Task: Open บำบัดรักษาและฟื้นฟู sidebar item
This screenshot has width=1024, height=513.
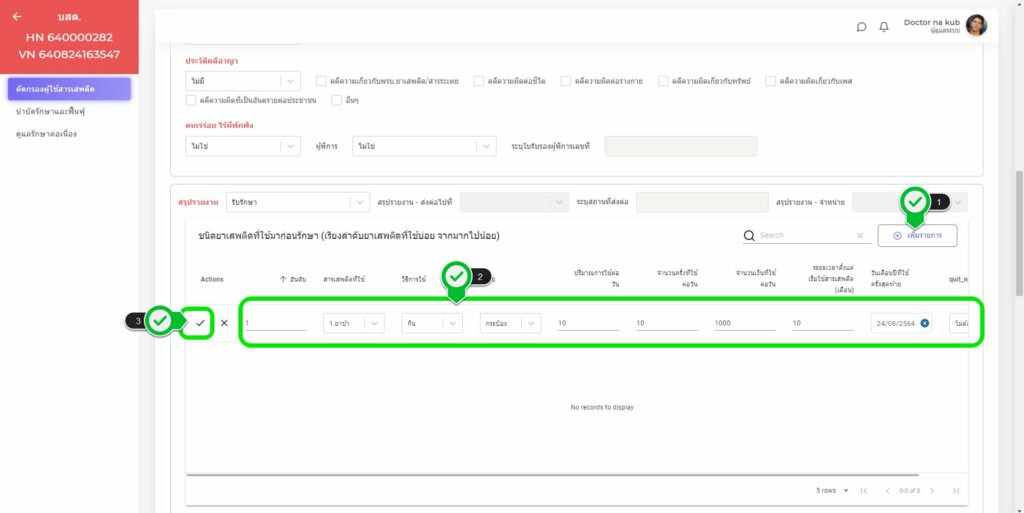Action: coord(54,111)
